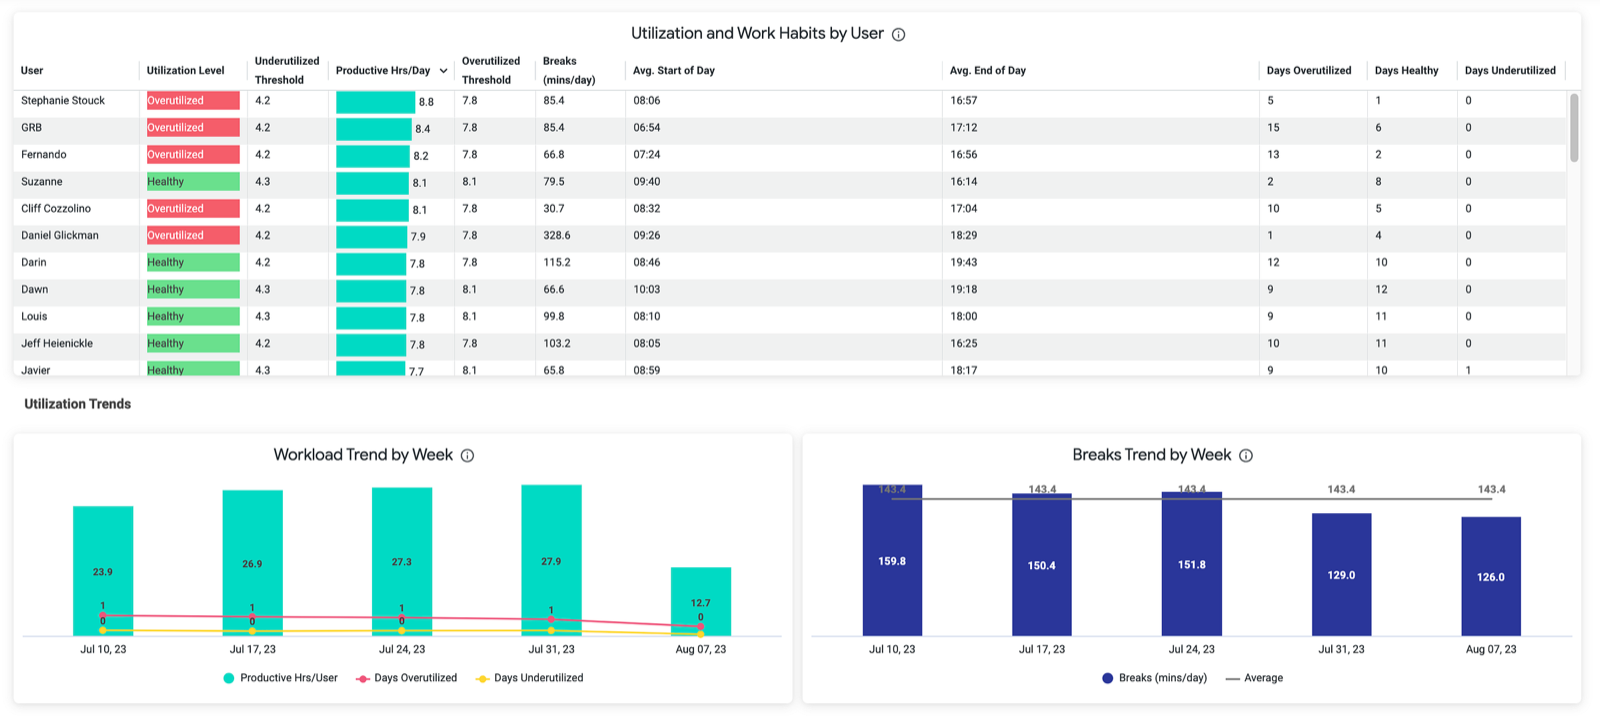Click breaks bar labeled 129.0
The height and width of the screenshot is (716, 1600).
click(x=1341, y=575)
